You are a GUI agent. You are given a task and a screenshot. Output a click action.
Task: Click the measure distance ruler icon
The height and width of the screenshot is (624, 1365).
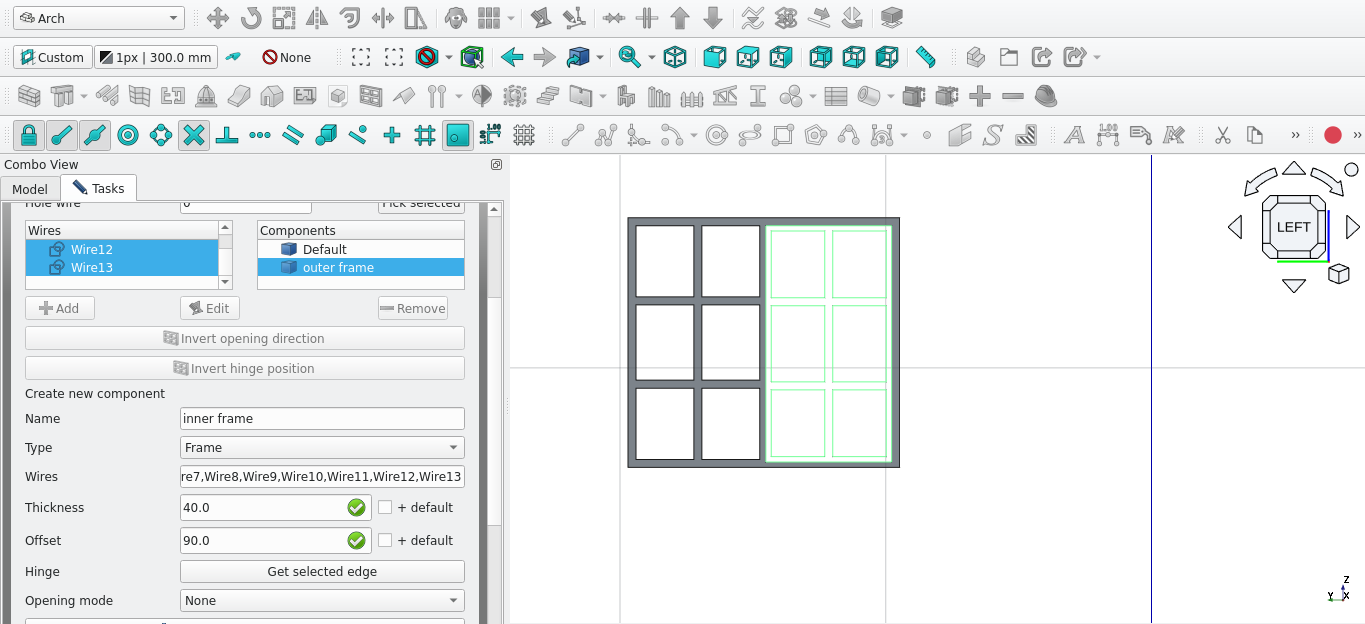click(x=926, y=57)
